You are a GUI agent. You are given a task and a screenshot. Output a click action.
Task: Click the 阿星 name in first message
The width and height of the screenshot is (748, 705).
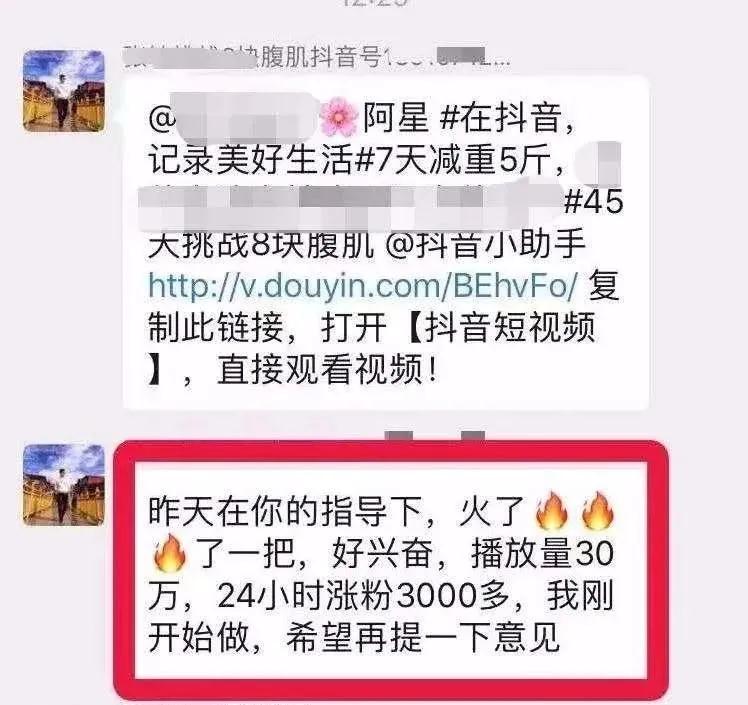click(x=396, y=118)
